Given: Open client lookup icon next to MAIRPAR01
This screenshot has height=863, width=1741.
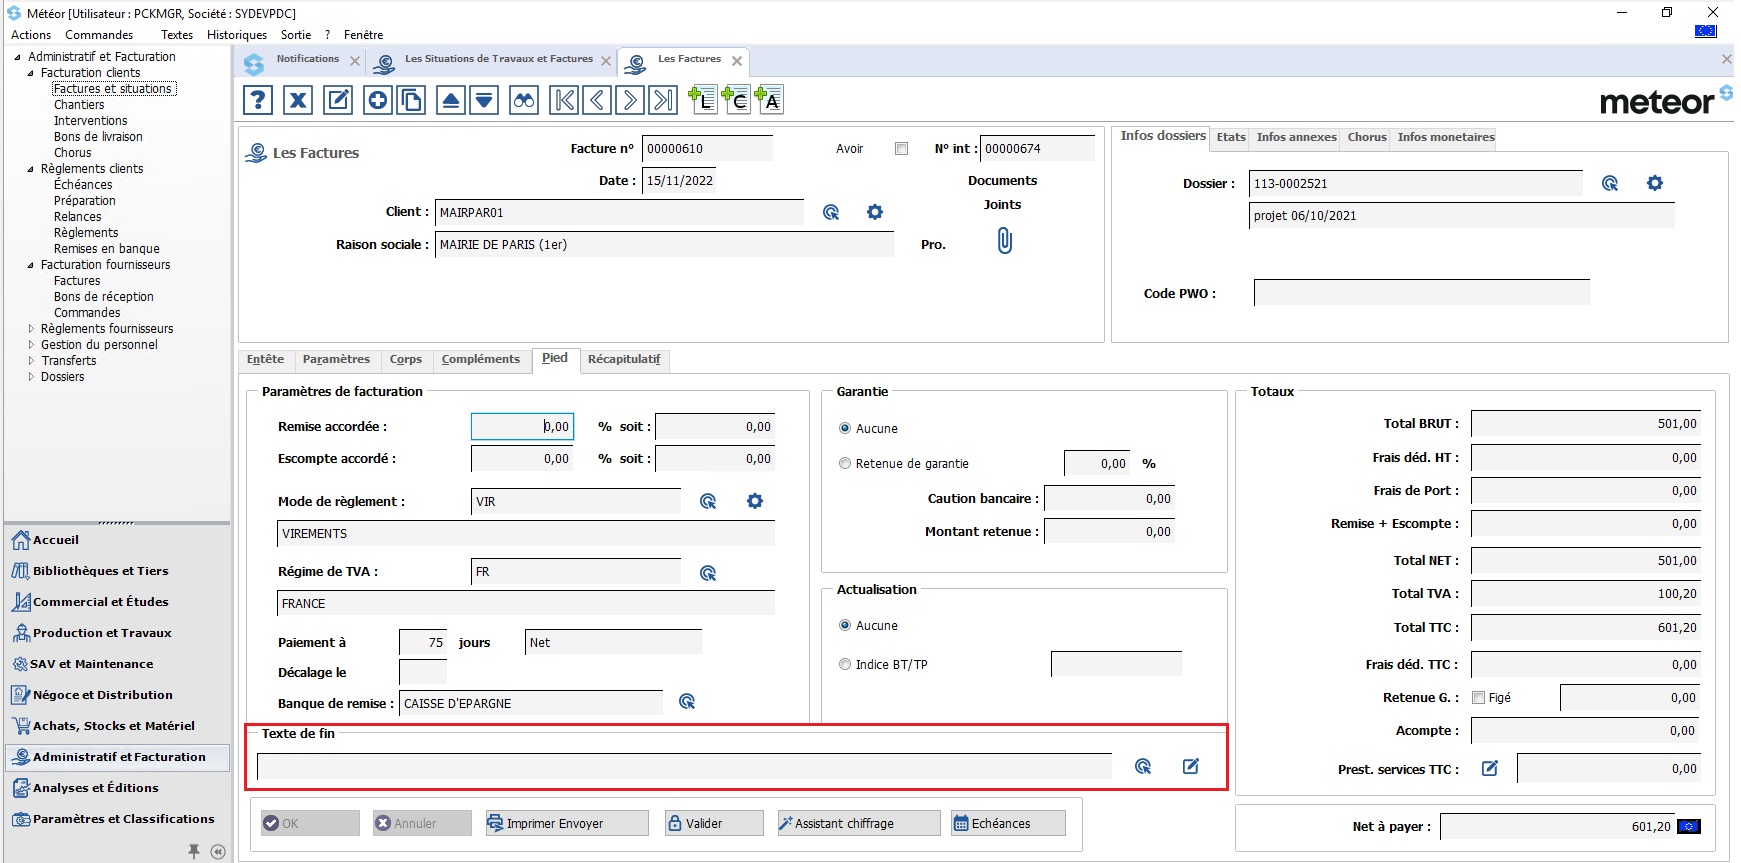Looking at the screenshot, I should point(831,212).
